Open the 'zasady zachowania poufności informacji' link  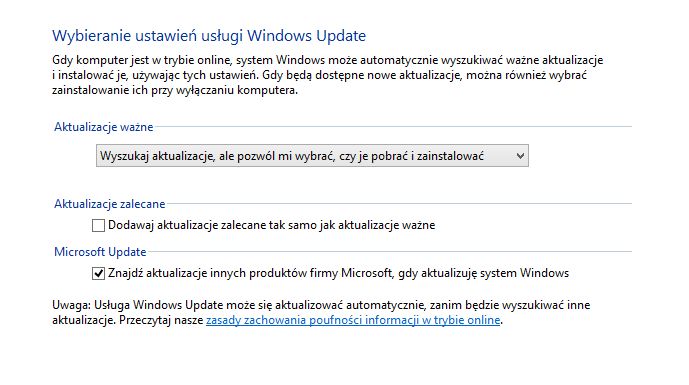353,320
